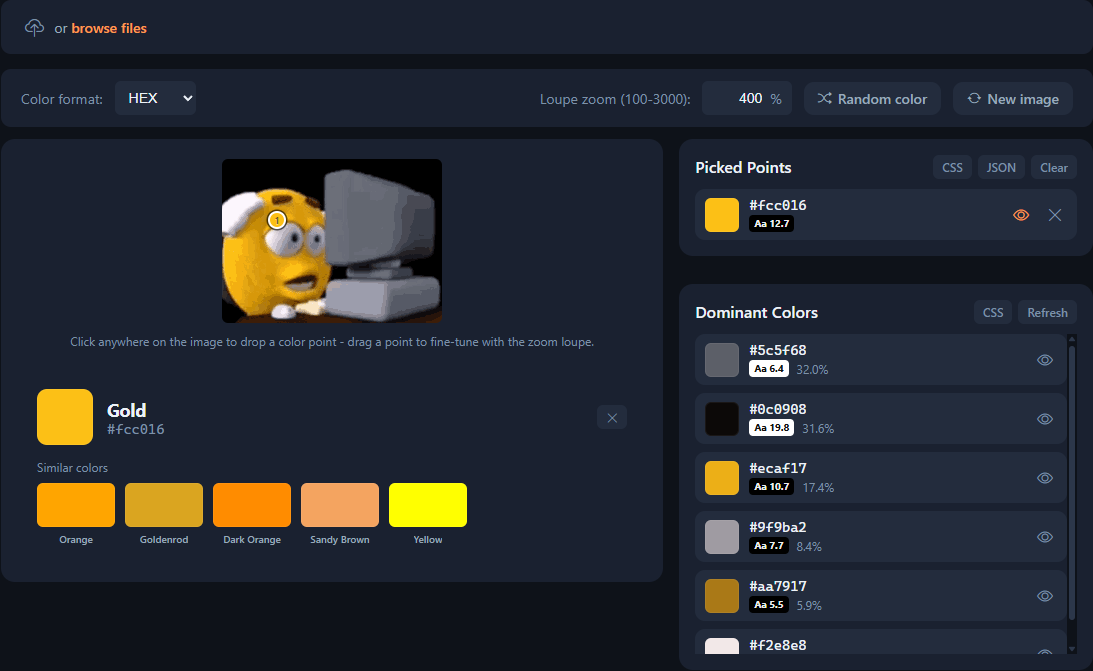Click the 17.4% percentage text

coord(818,488)
